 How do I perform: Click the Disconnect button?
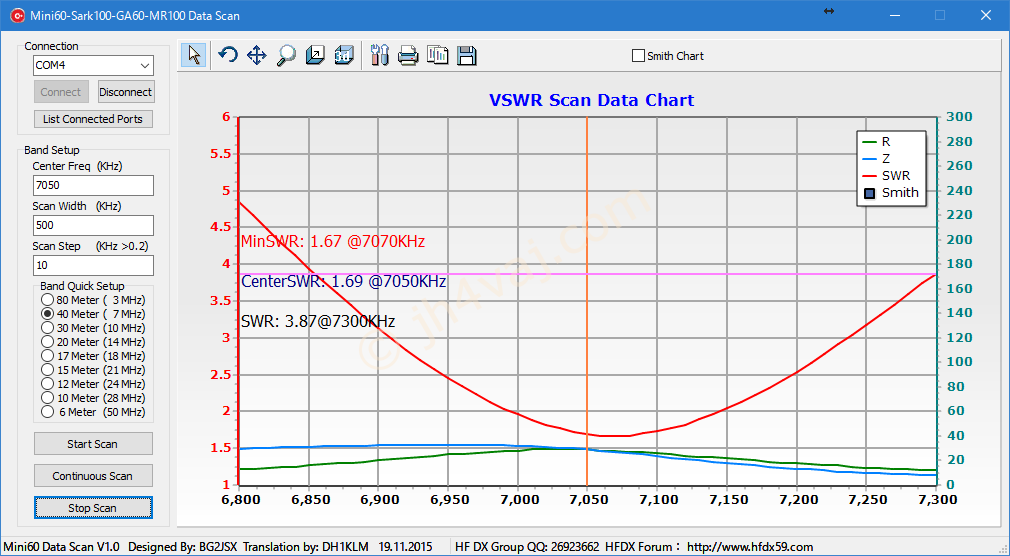[x=126, y=92]
